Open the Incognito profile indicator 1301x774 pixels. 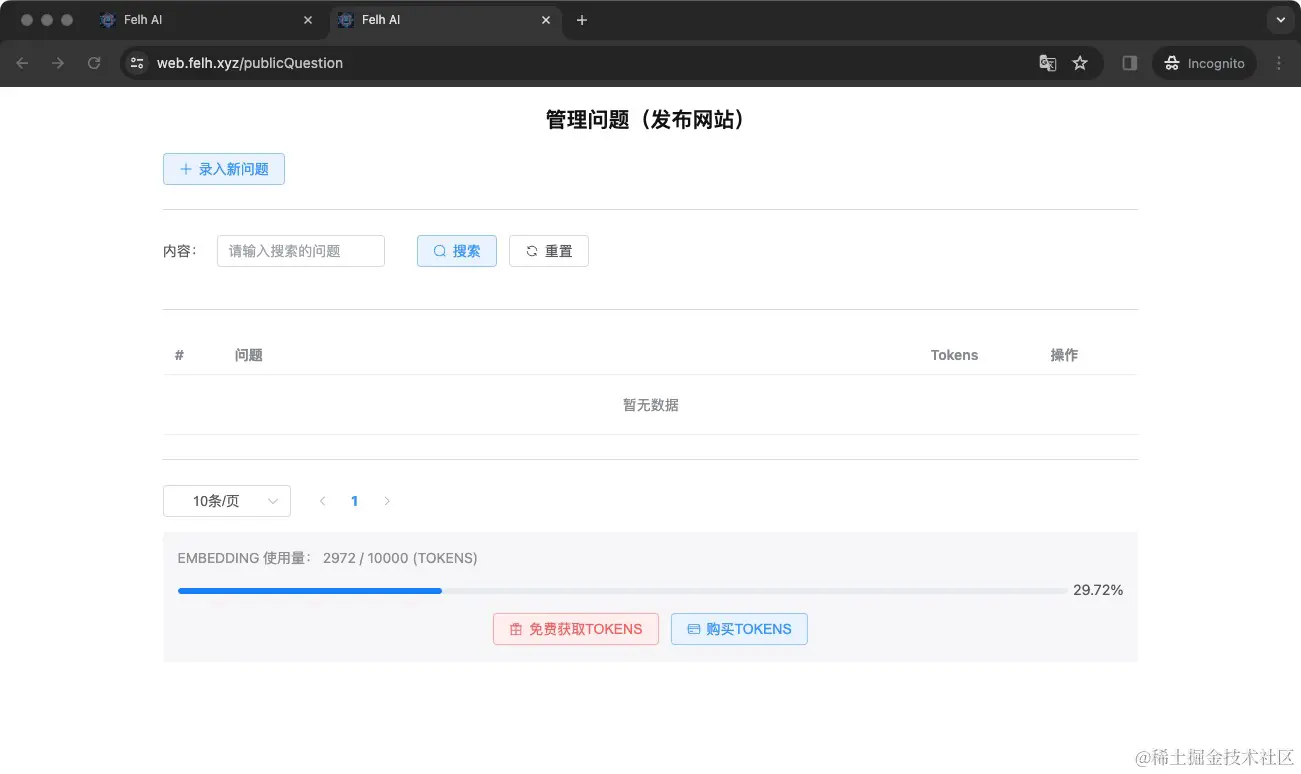[x=1205, y=63]
